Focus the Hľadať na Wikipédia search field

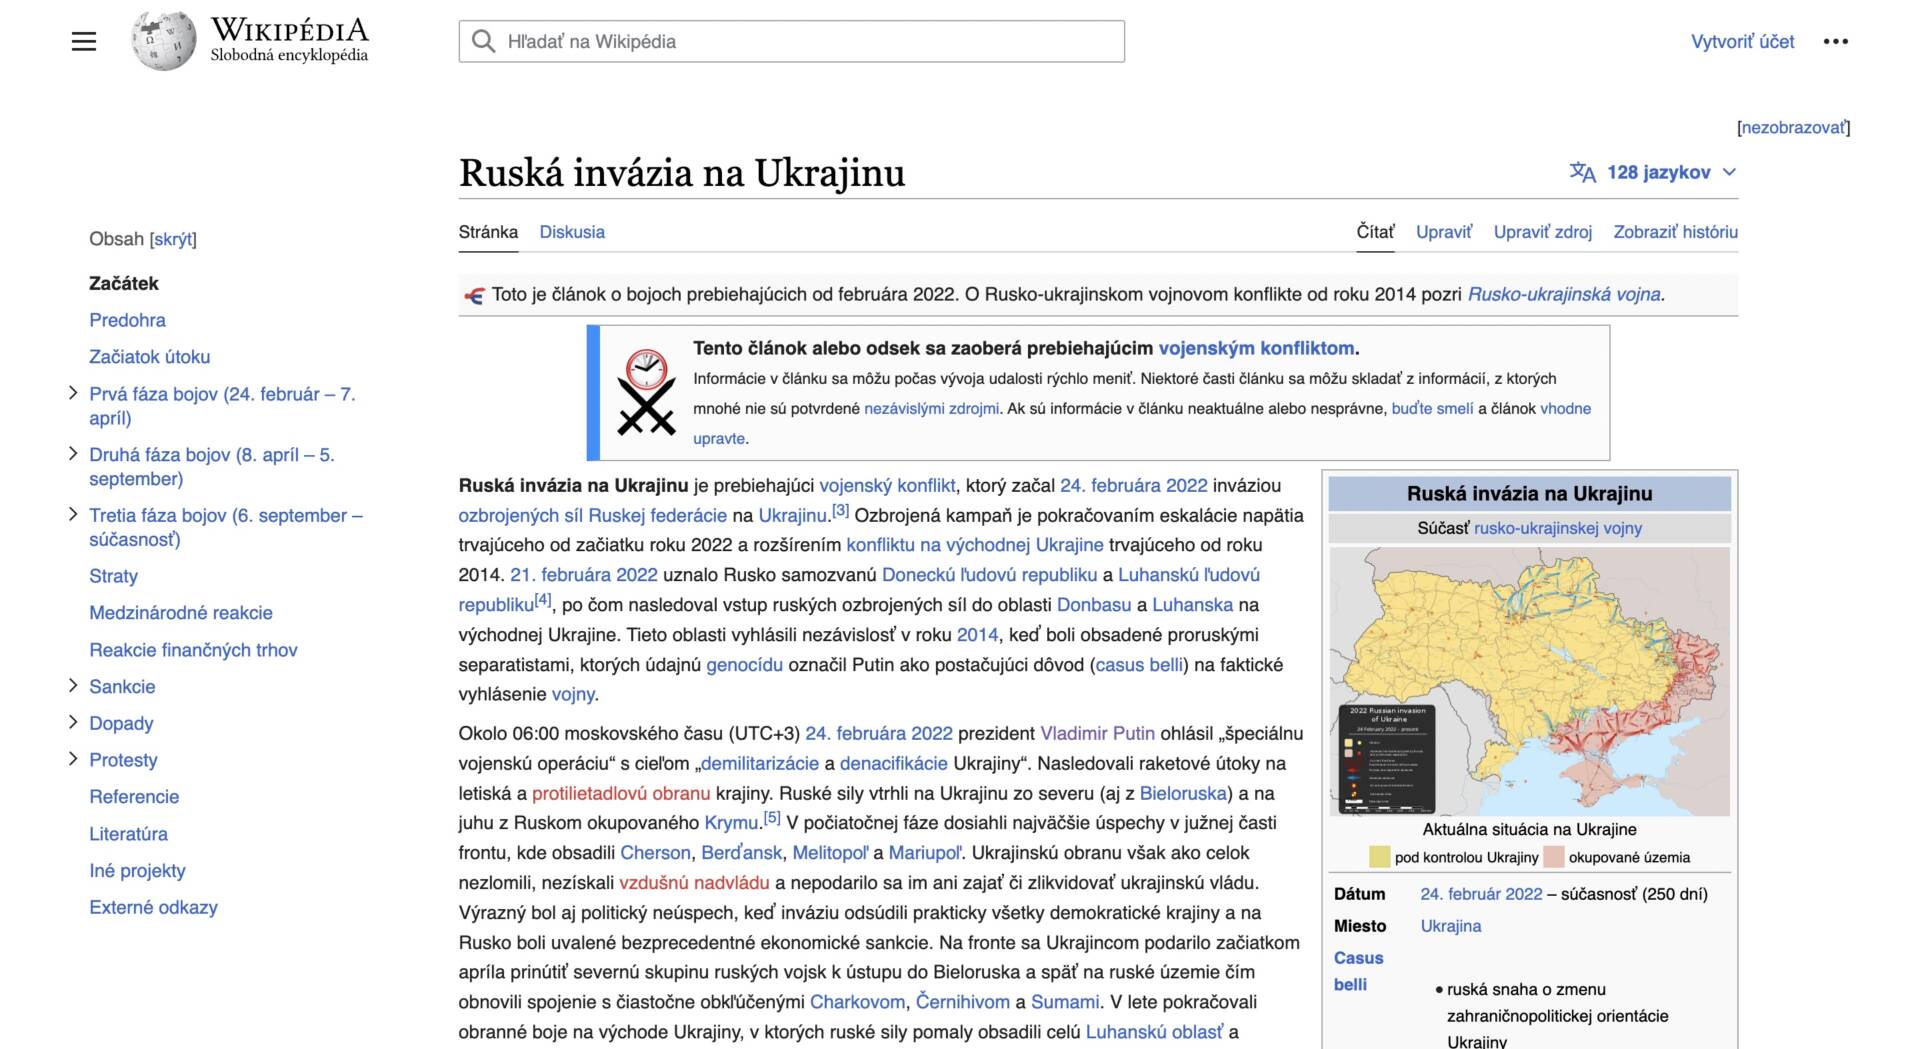pos(792,41)
